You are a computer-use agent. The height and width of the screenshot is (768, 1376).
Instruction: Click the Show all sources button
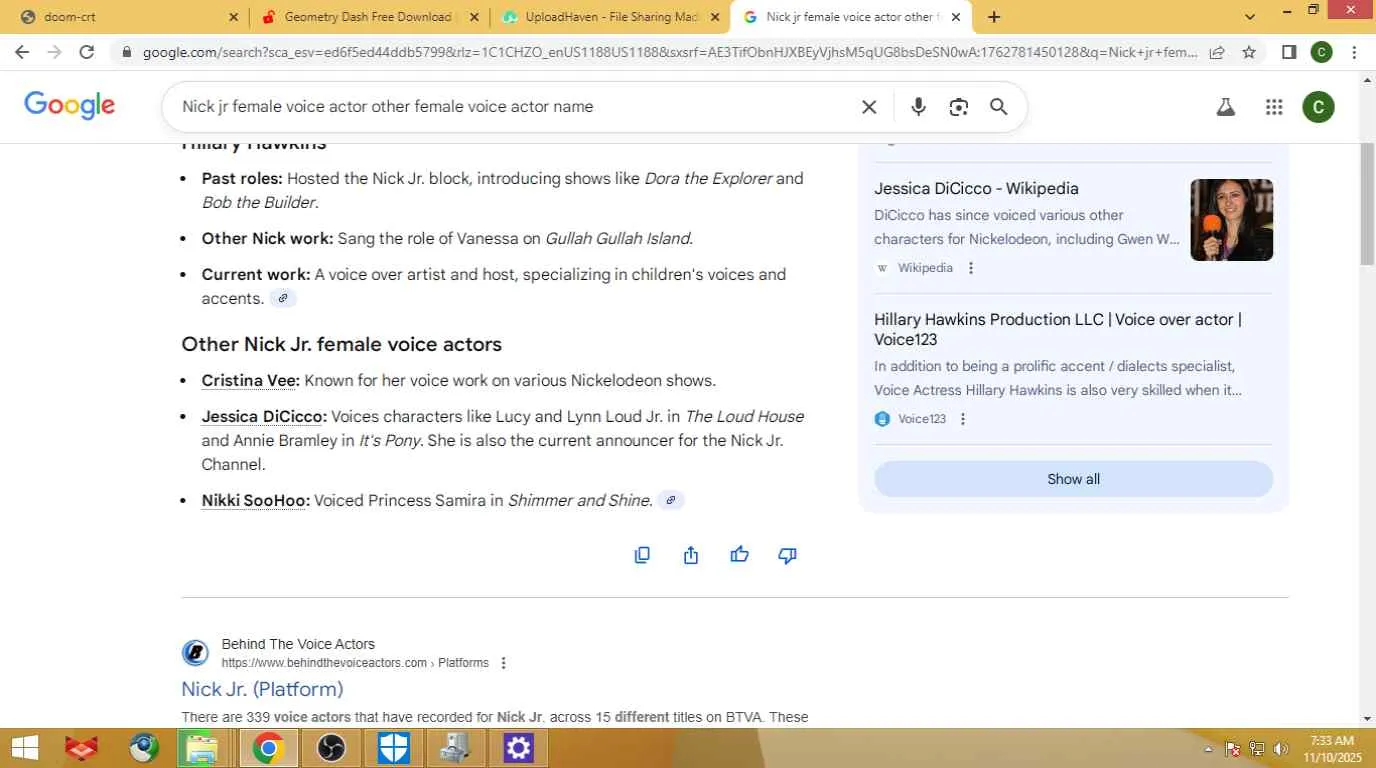(x=1073, y=479)
